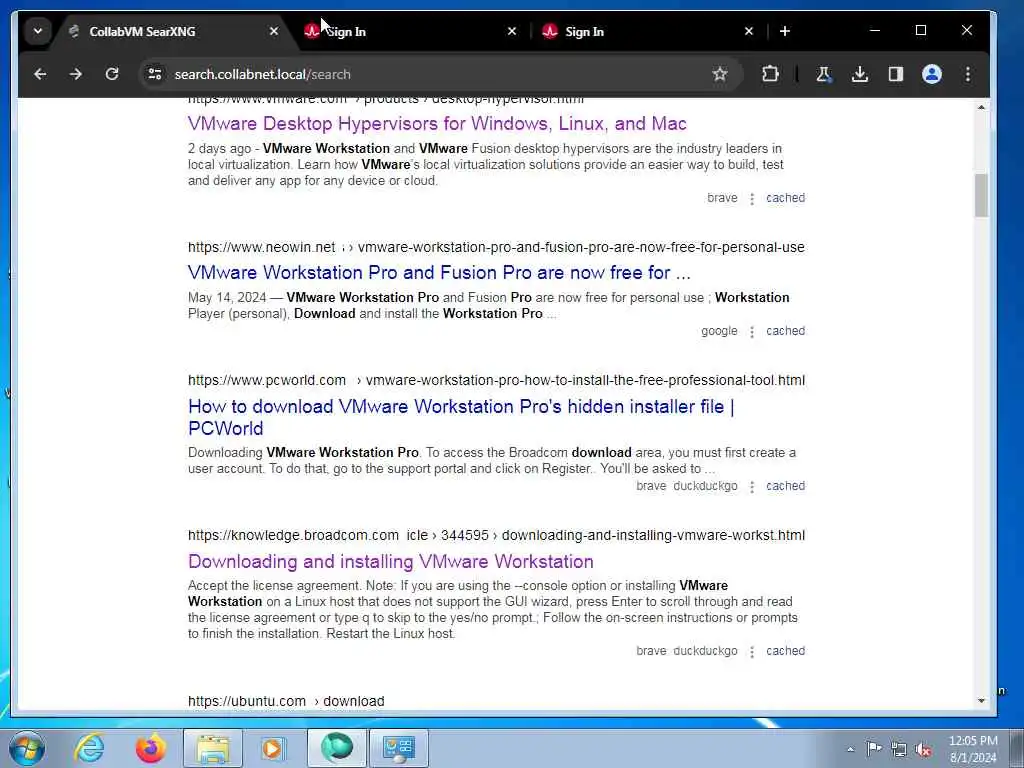Click the page scrollbar down arrow
The image size is (1024, 768).
point(981,701)
